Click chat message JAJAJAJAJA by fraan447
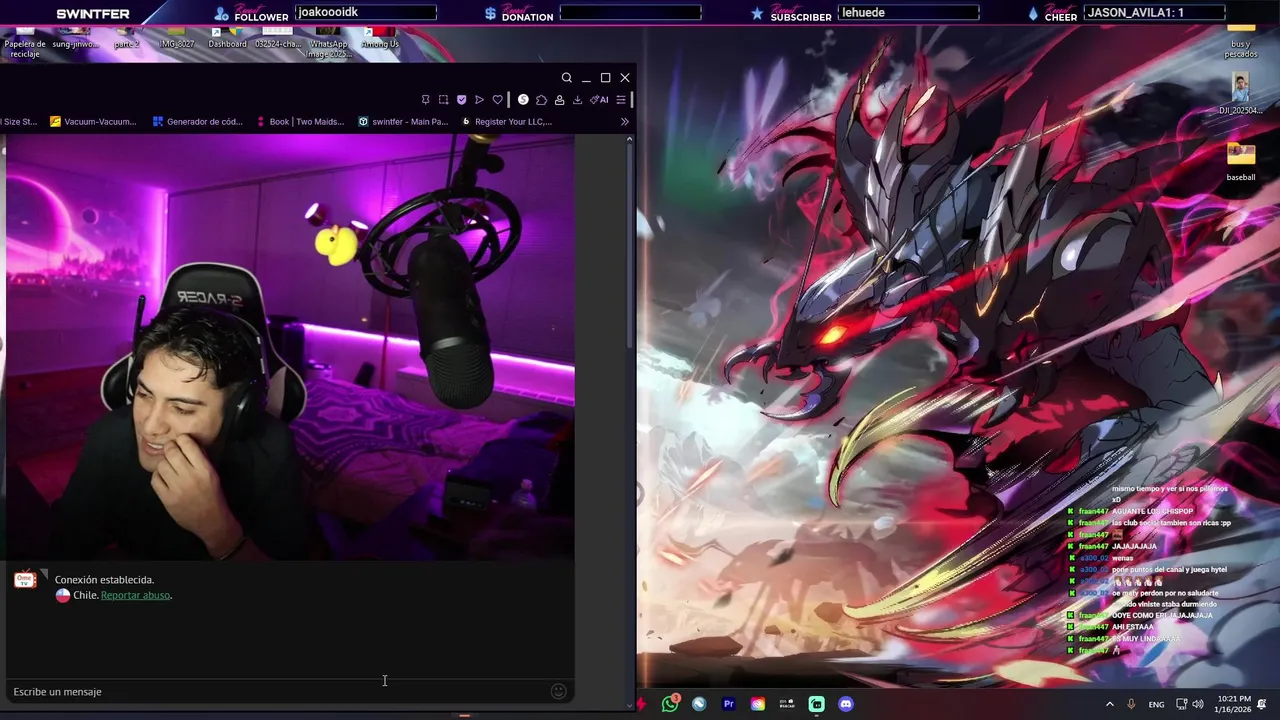 point(1134,546)
